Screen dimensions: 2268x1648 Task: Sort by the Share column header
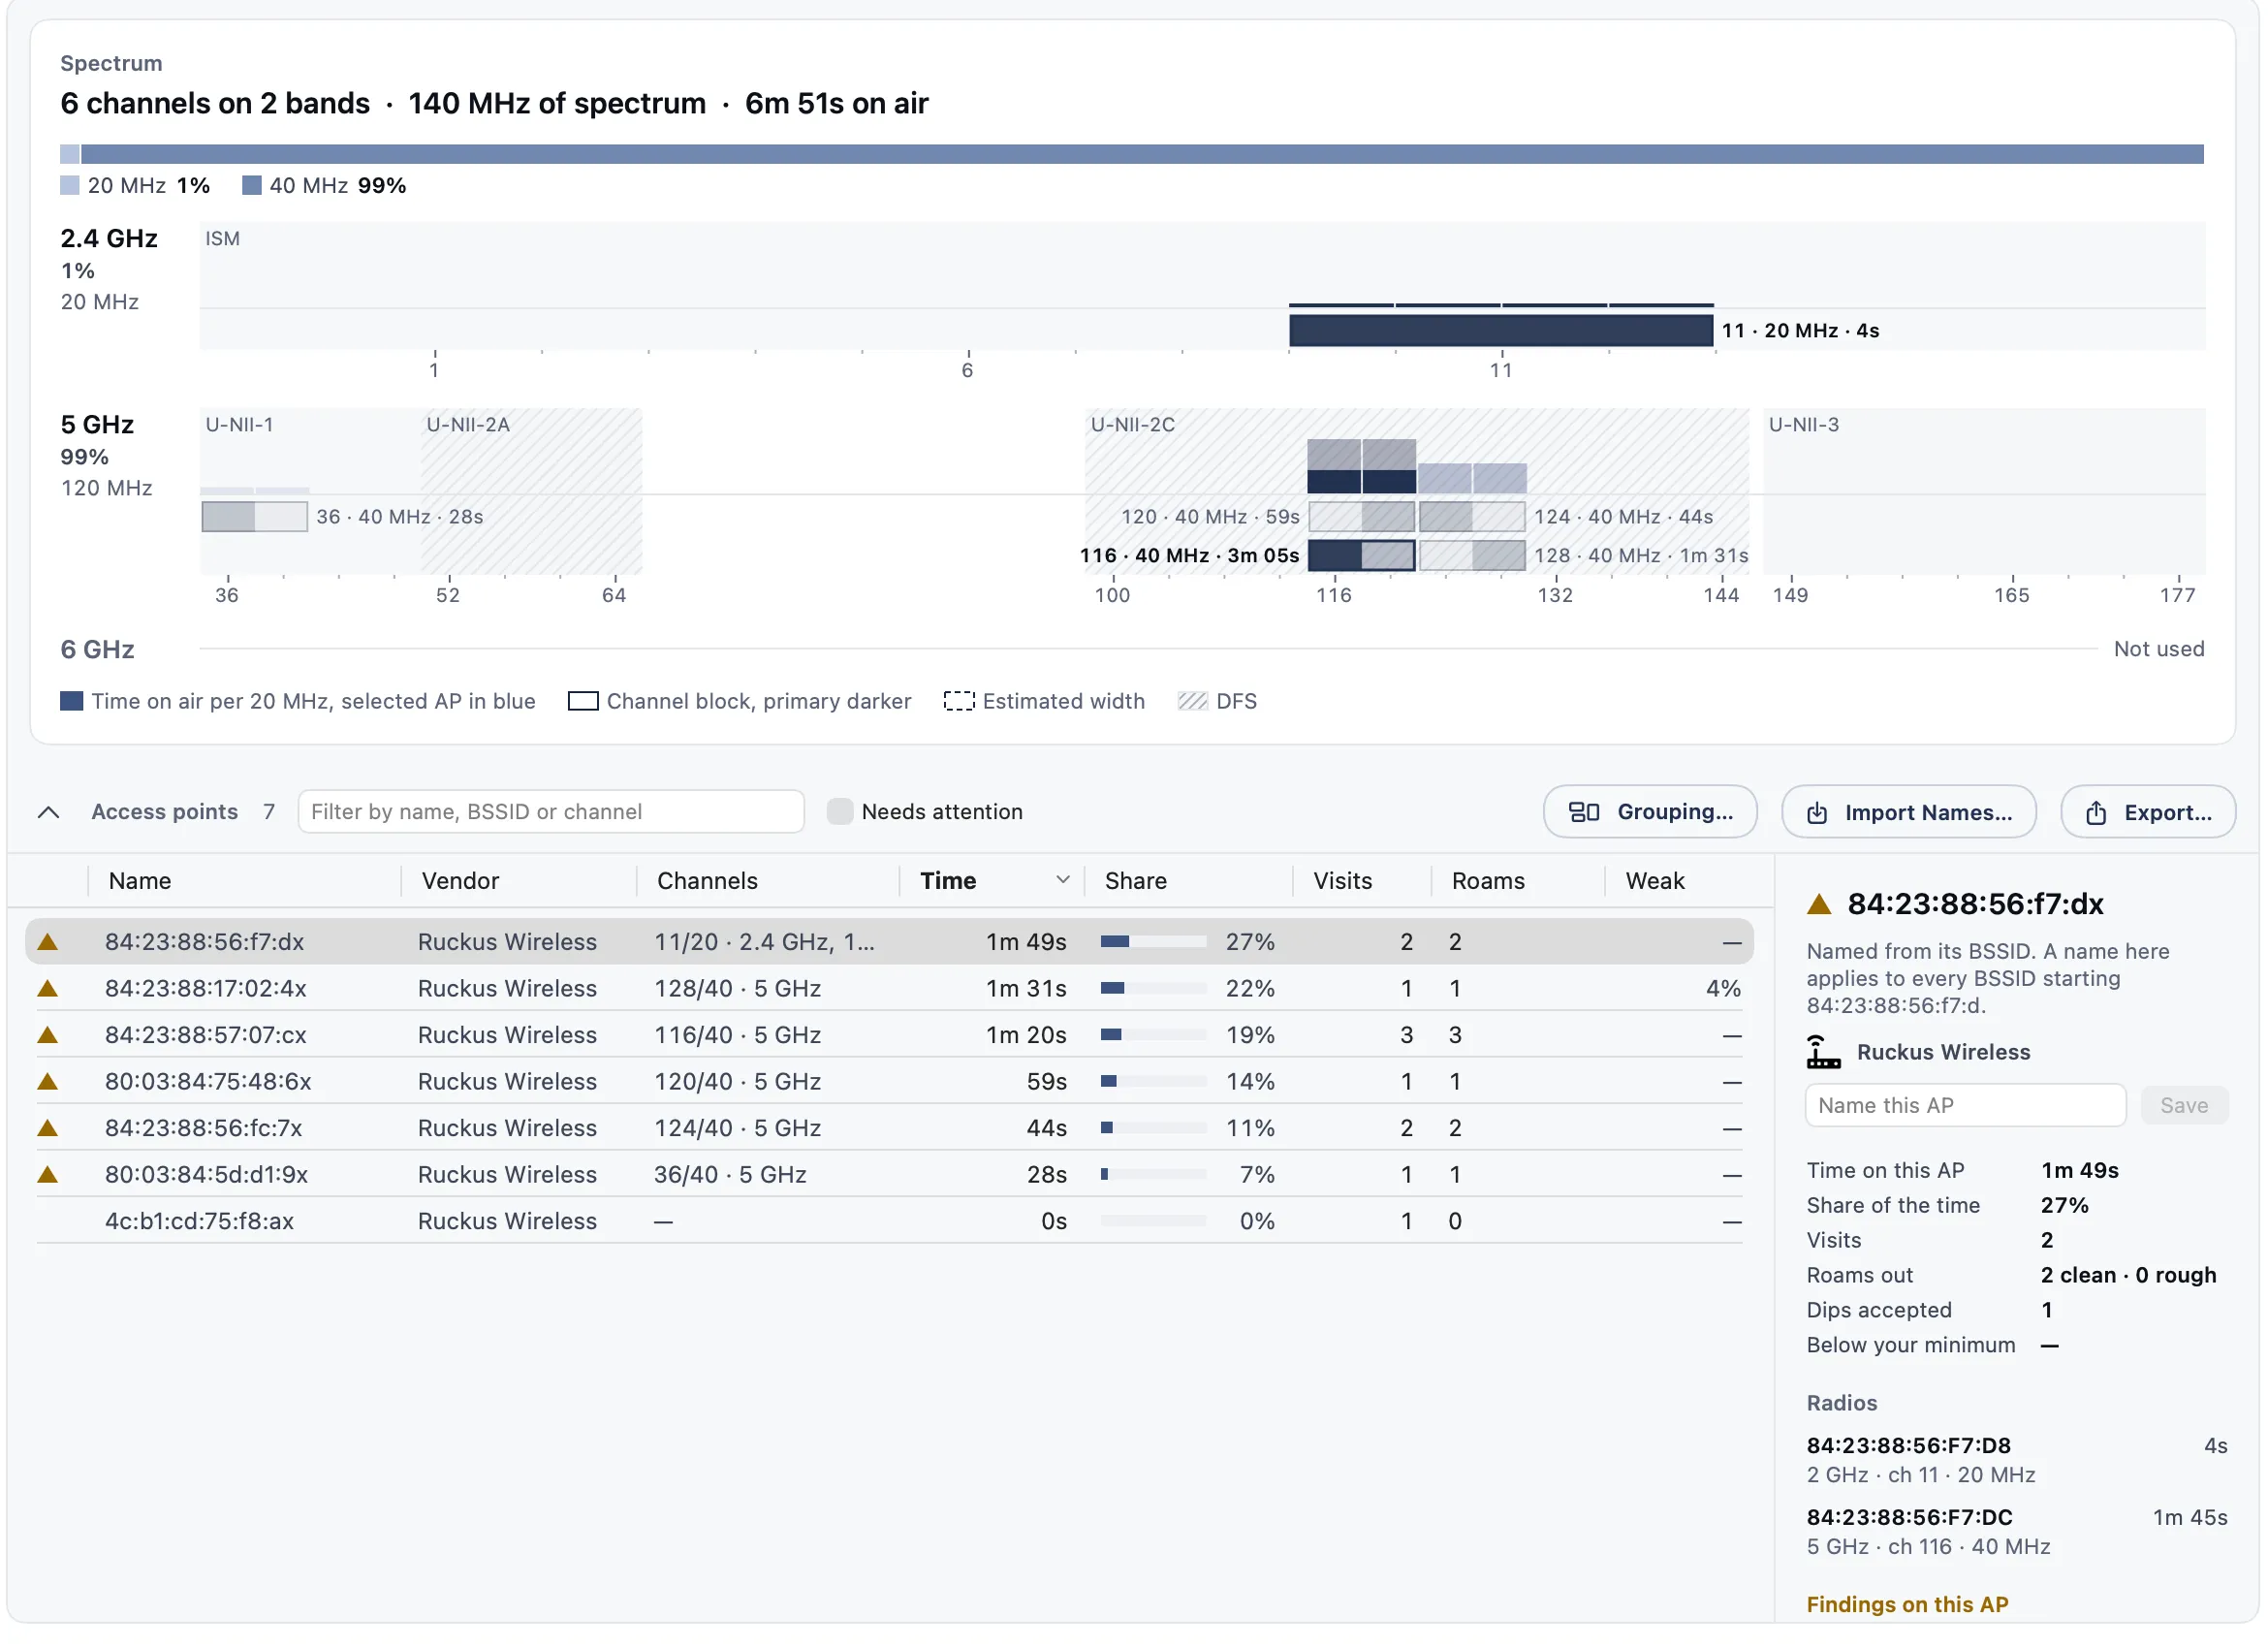click(1135, 881)
